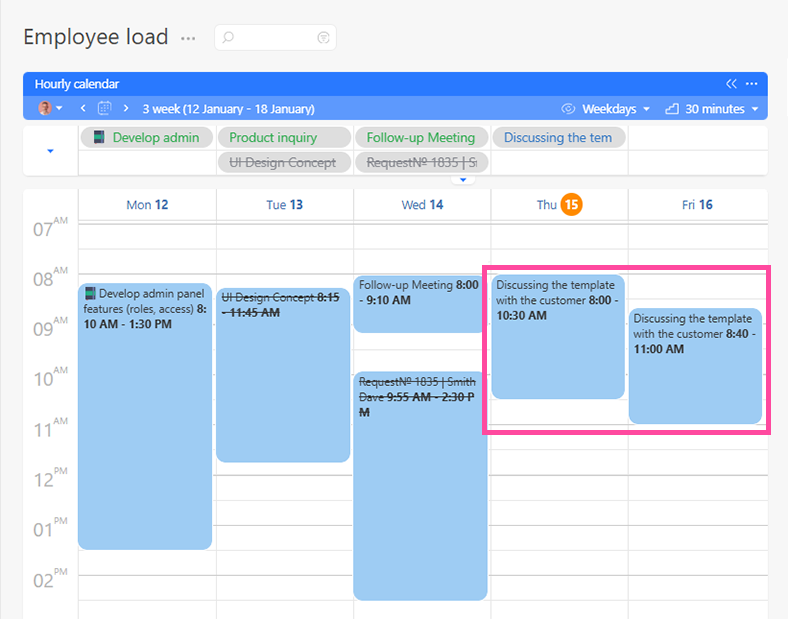Expand all-day section using the small center arrow
This screenshot has width=788, height=619.
coord(461,181)
